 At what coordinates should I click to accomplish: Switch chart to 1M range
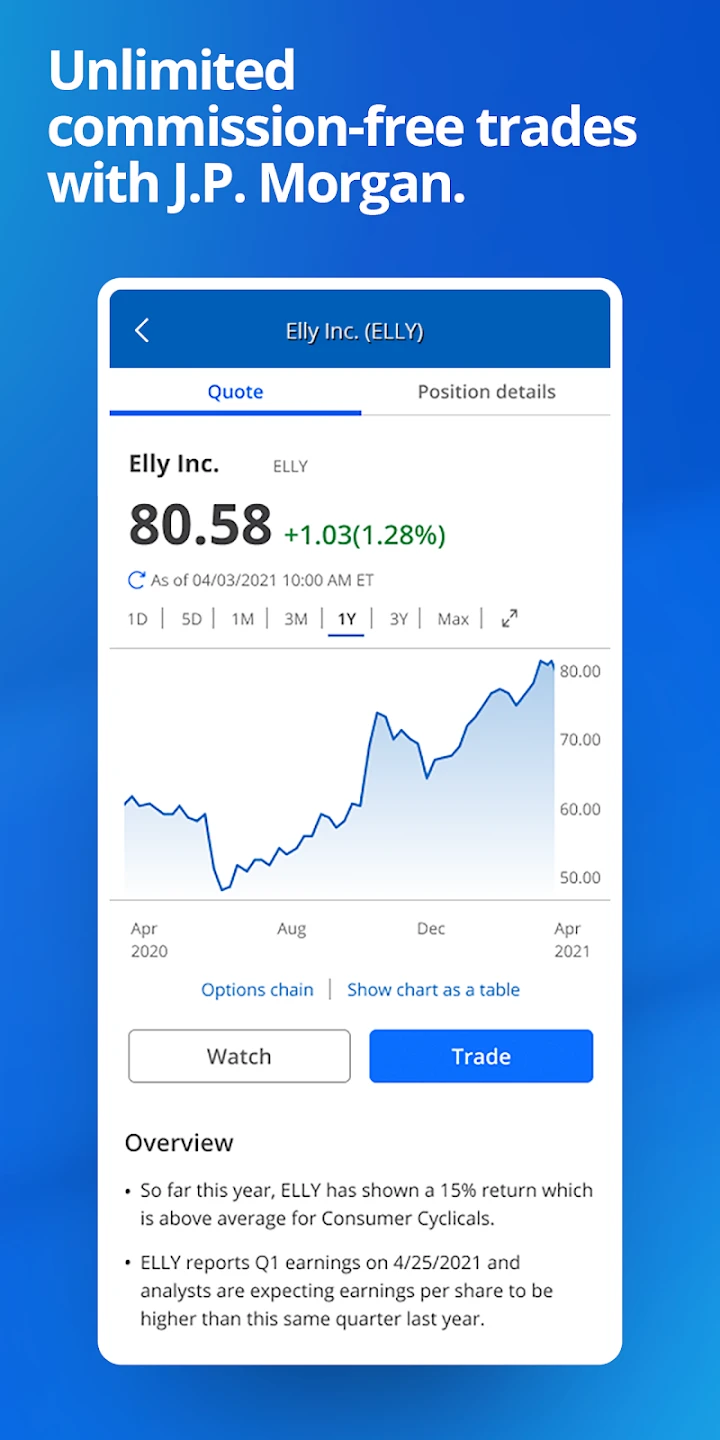point(243,619)
